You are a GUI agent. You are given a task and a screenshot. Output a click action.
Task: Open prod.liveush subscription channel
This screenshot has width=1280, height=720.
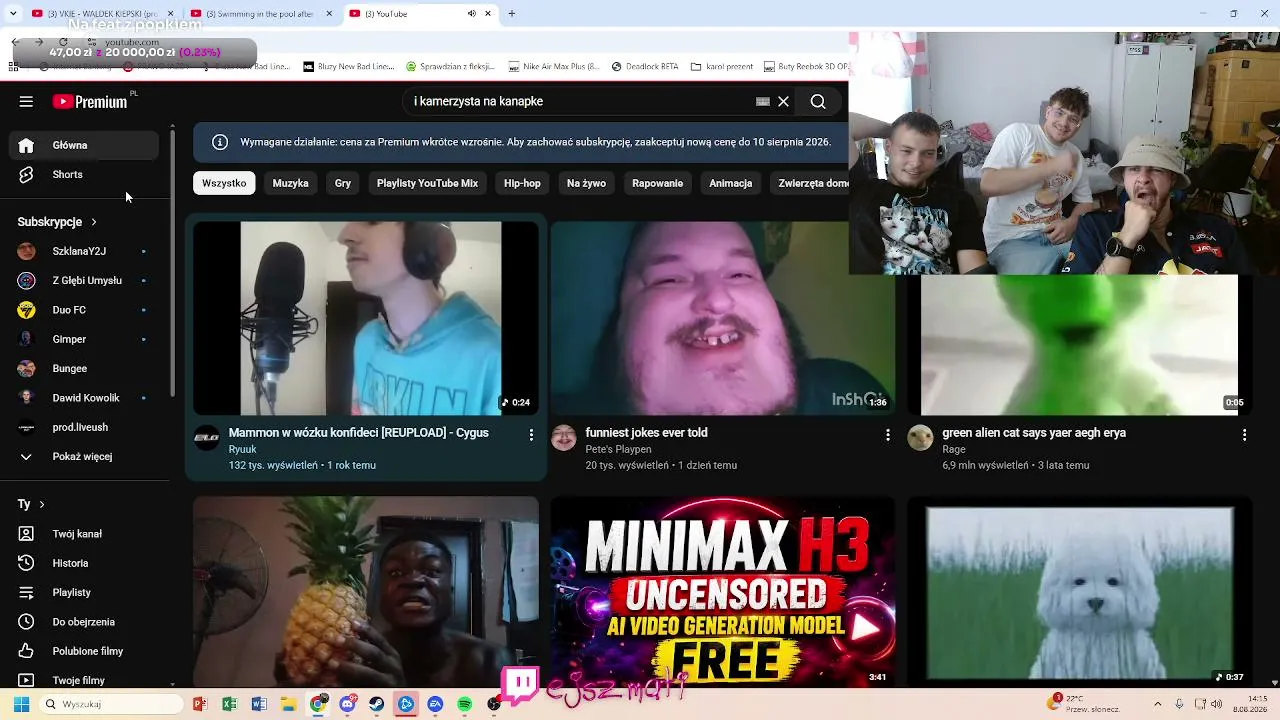pyautogui.click(x=84, y=427)
